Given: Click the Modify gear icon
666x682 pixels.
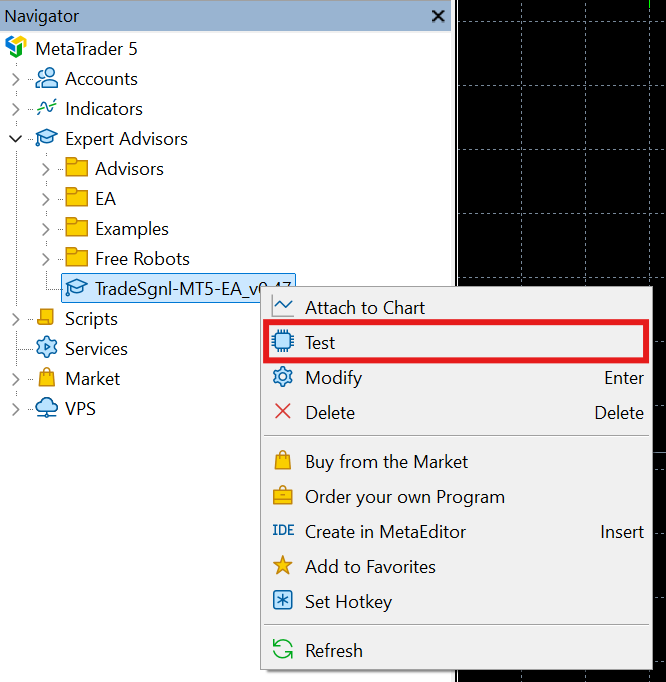Looking at the screenshot, I should pyautogui.click(x=283, y=377).
